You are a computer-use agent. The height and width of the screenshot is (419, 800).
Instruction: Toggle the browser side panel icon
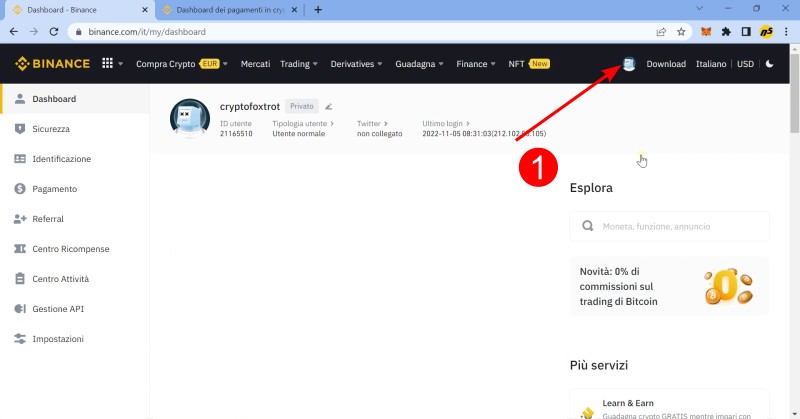click(746, 32)
